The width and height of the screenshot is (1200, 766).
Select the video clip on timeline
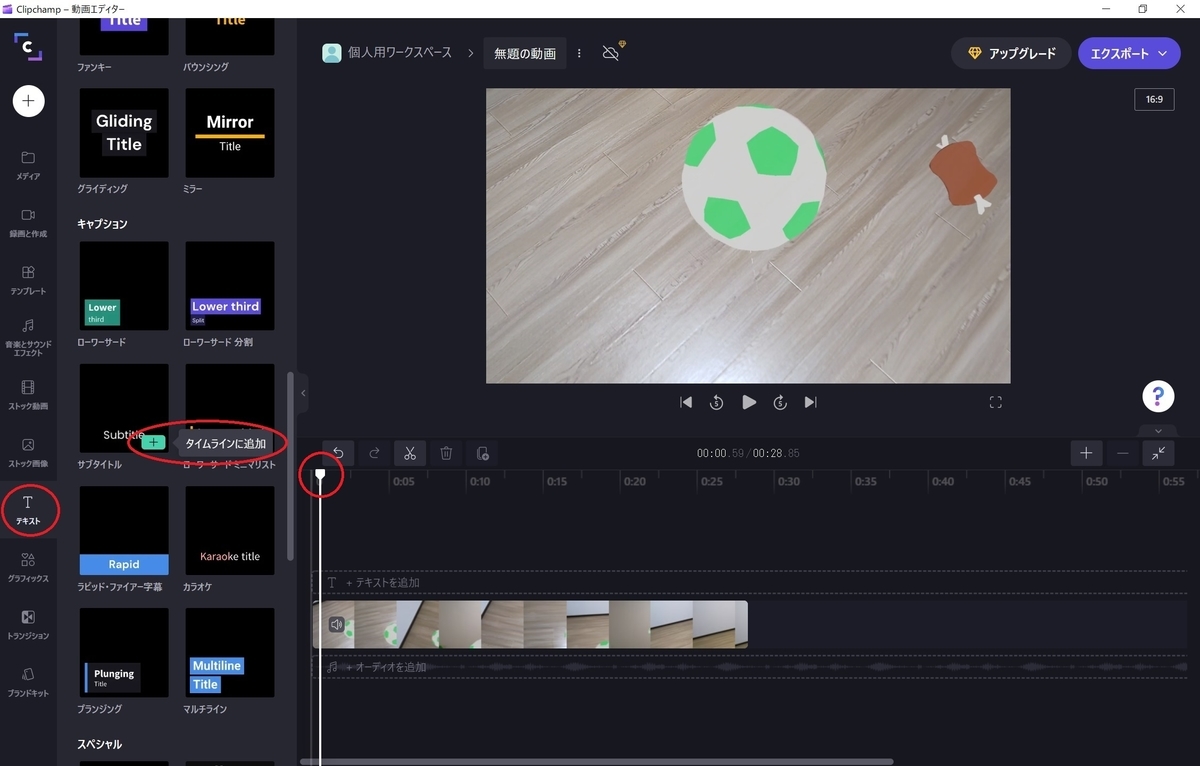[530, 624]
